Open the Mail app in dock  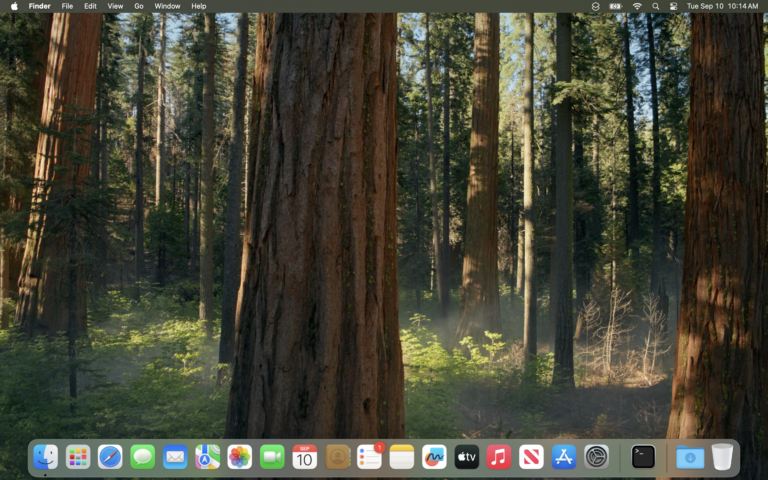click(175, 457)
